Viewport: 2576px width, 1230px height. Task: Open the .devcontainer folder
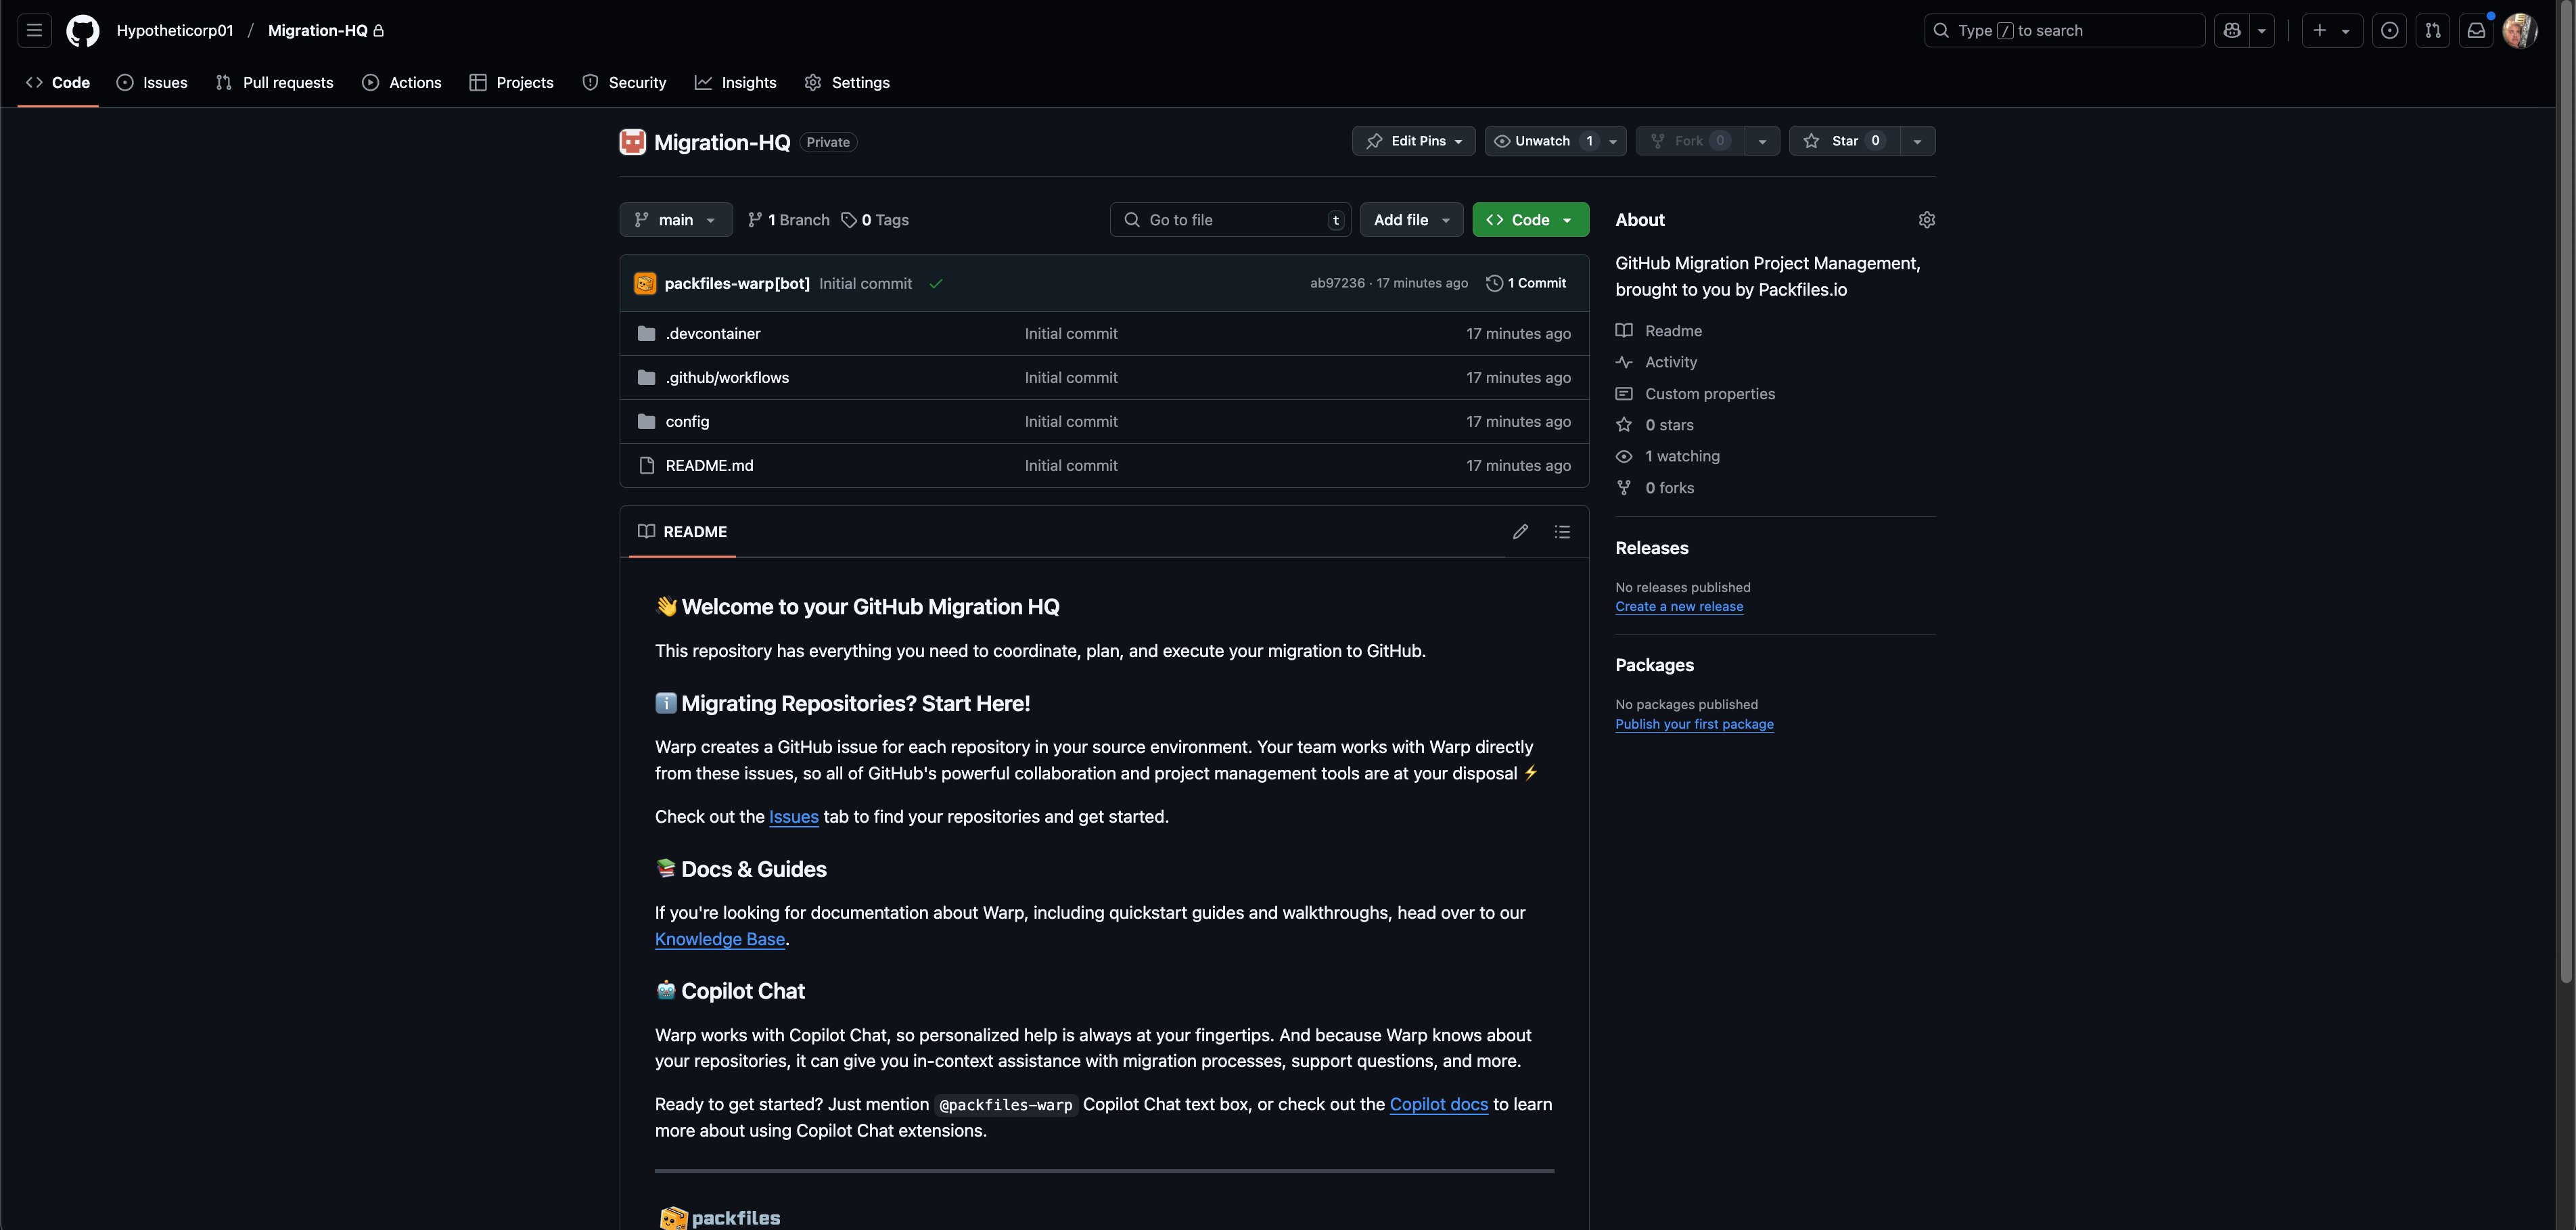click(x=713, y=334)
